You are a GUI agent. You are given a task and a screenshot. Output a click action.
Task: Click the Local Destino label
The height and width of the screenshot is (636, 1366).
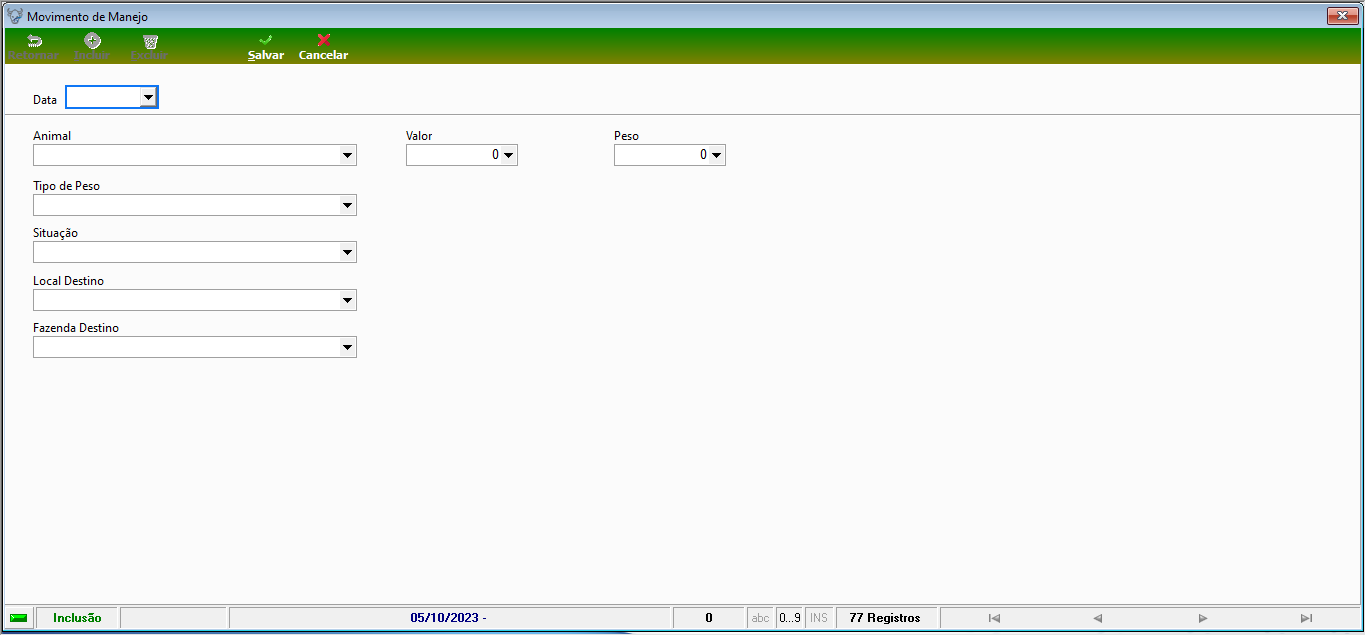[x=68, y=281]
